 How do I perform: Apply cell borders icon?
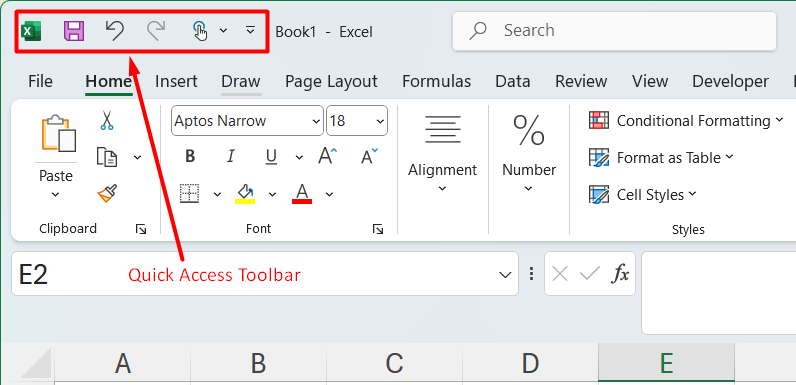coord(190,194)
